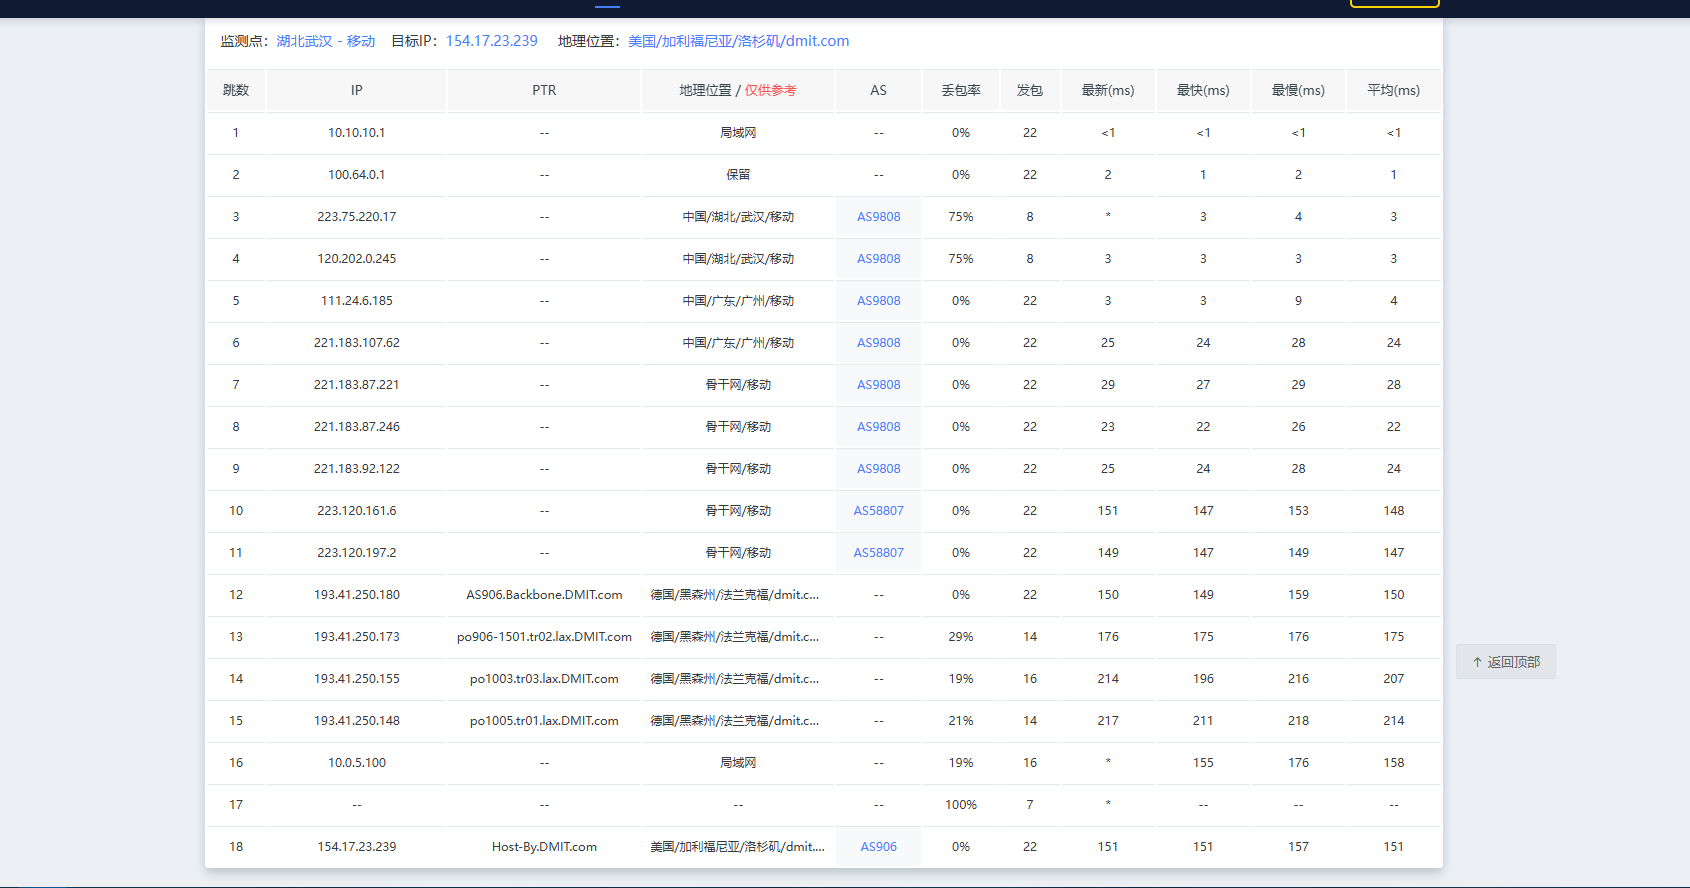1690x888 pixels.
Task: Open AS9808 link for 221.183.87.246
Action: pyautogui.click(x=879, y=427)
